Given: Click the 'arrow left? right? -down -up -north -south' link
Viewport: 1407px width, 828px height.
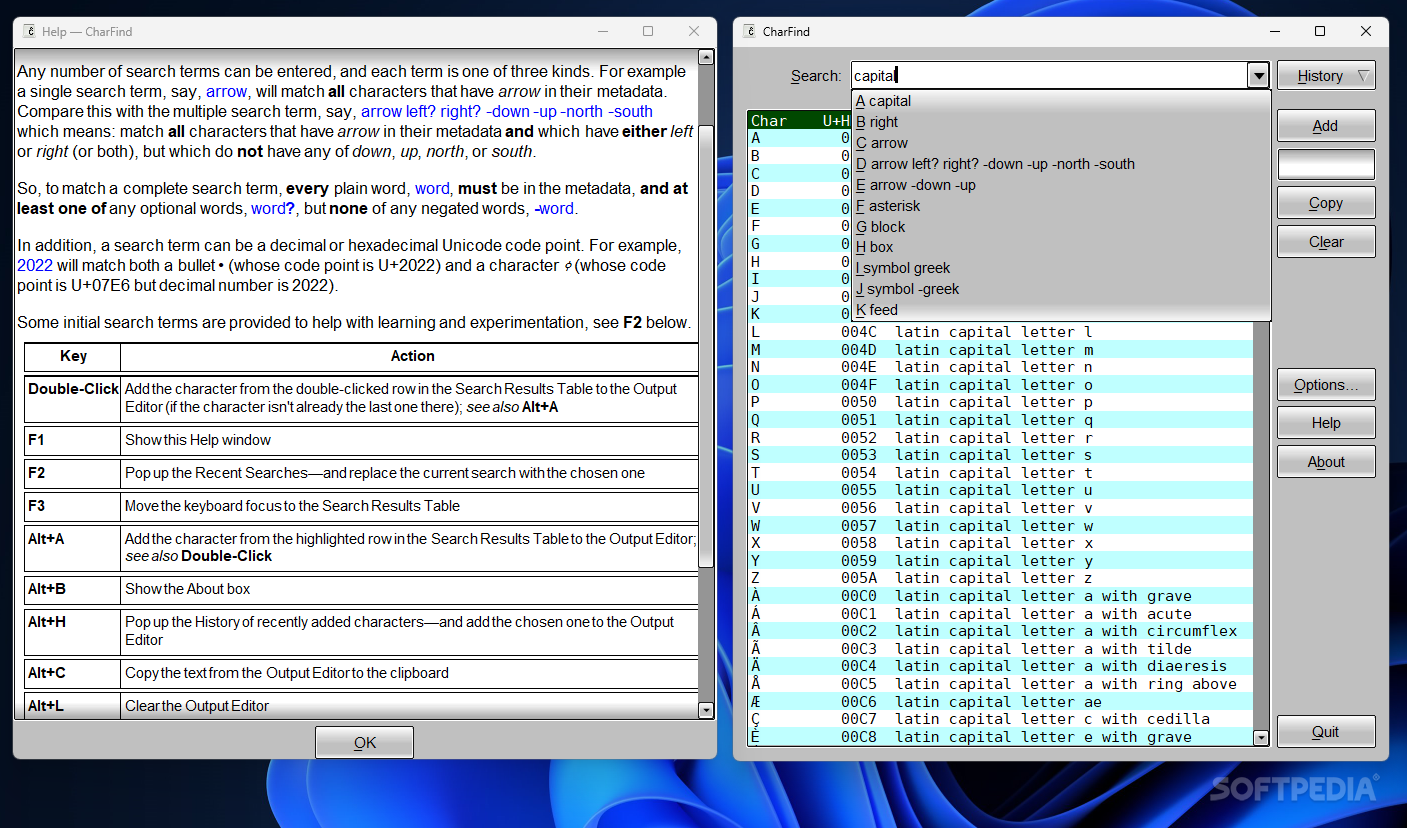Looking at the screenshot, I should tap(506, 111).
